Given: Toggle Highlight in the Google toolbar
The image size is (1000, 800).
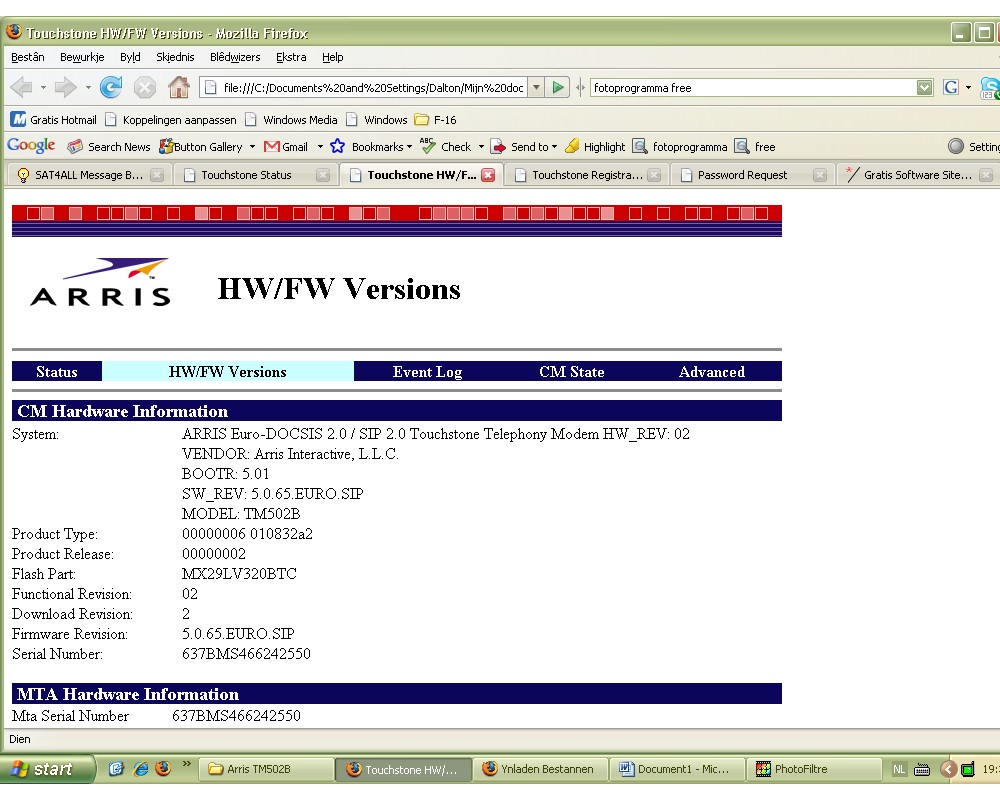Looking at the screenshot, I should pyautogui.click(x=595, y=147).
